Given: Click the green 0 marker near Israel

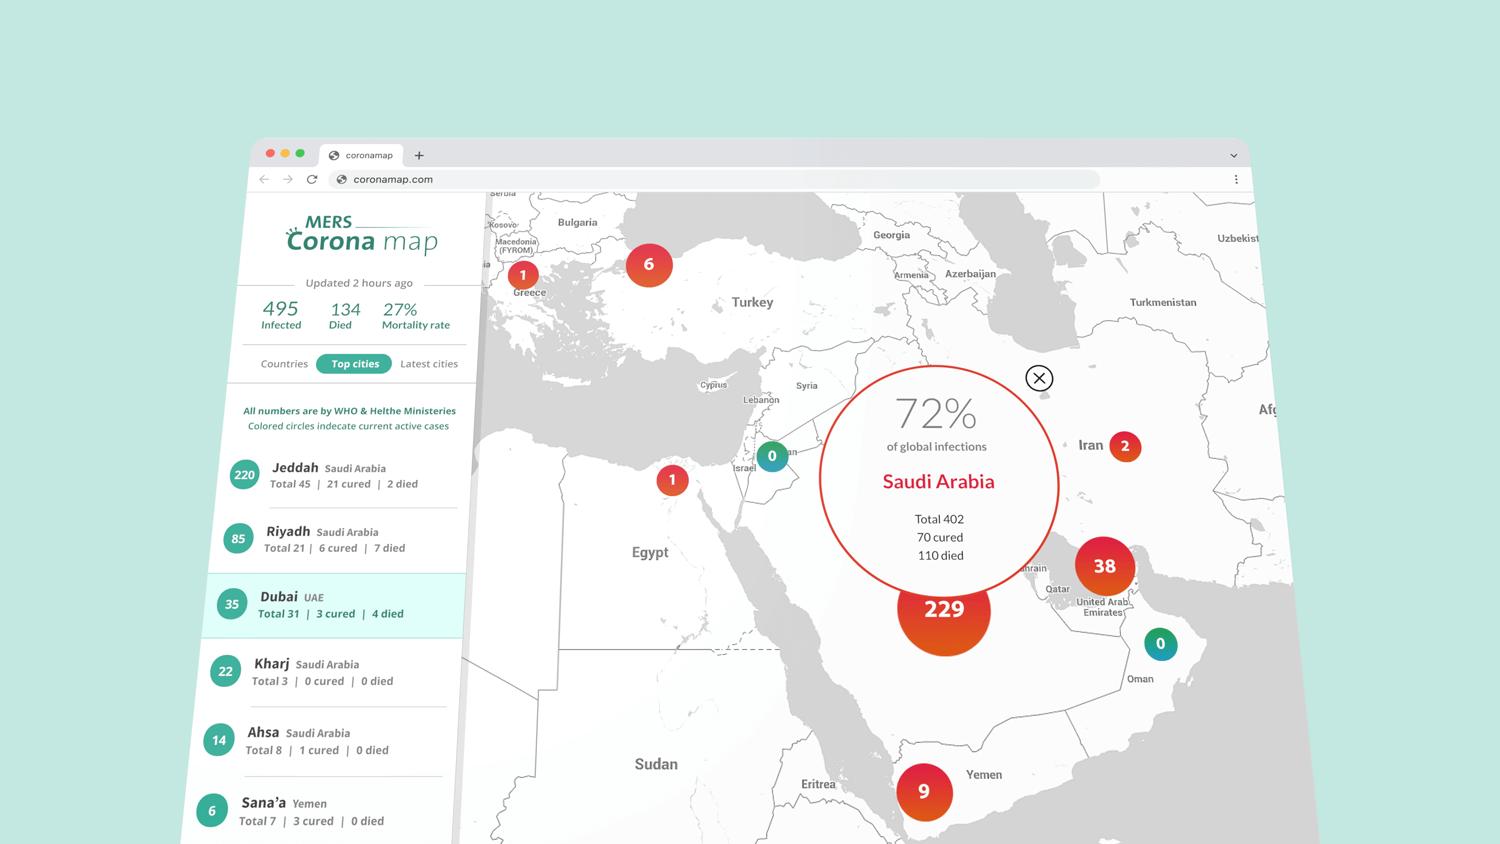Looking at the screenshot, I should [772, 456].
